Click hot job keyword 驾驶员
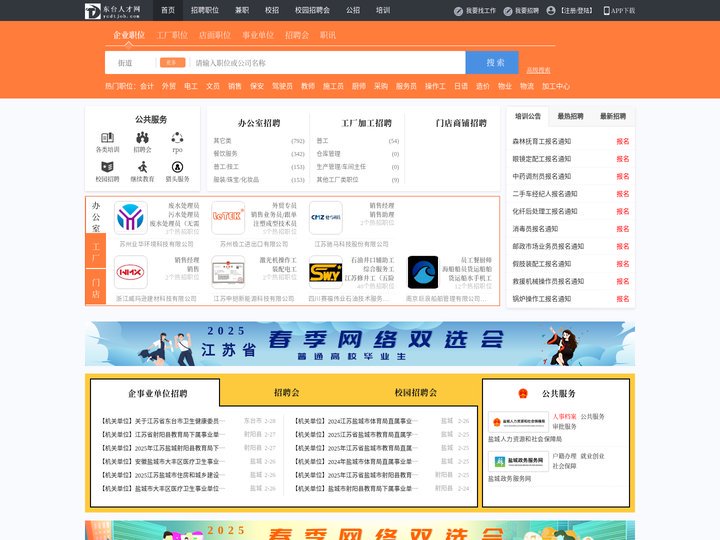The height and width of the screenshot is (540, 720). tap(282, 86)
